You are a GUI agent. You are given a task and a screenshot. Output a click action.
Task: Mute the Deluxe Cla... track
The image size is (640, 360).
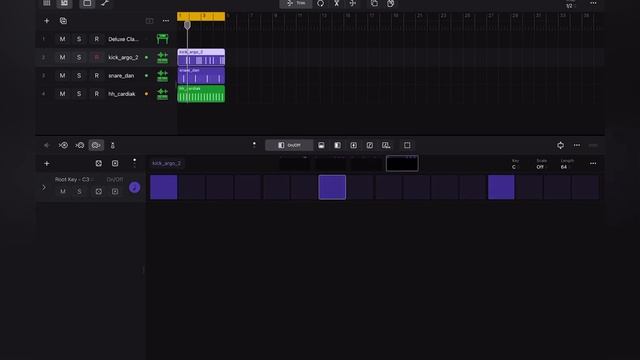(62, 39)
